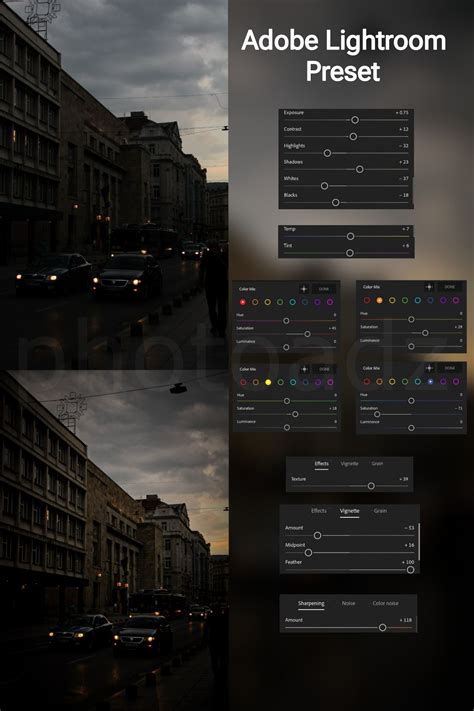
Task: Click the Tint slider handle
Action: tap(350, 253)
